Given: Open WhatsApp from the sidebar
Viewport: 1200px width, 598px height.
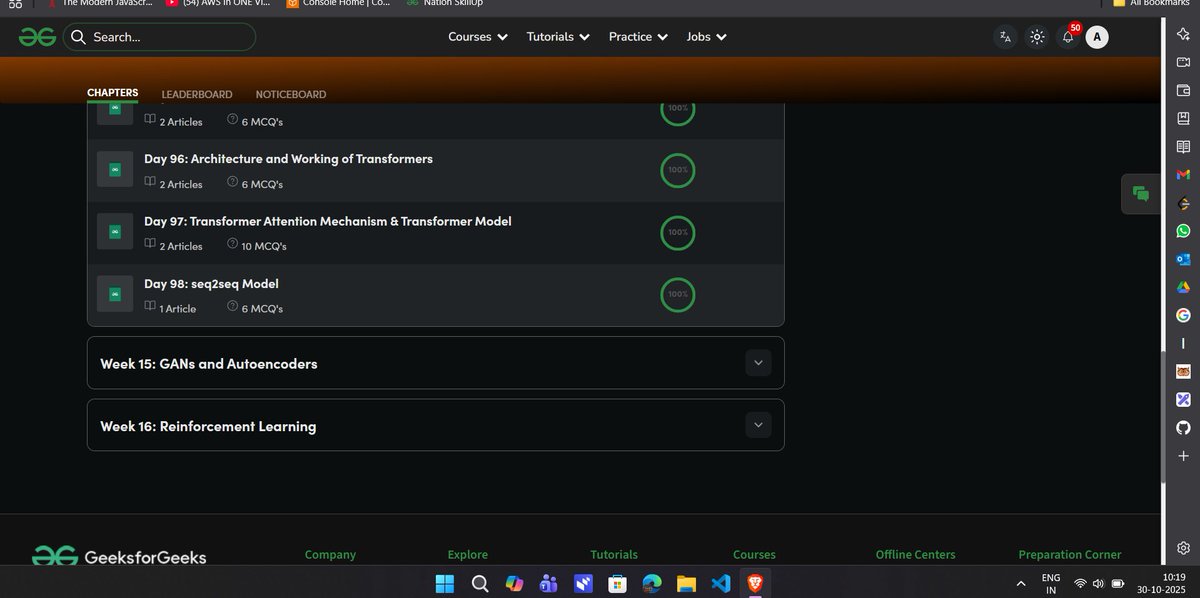Looking at the screenshot, I should 1183,230.
